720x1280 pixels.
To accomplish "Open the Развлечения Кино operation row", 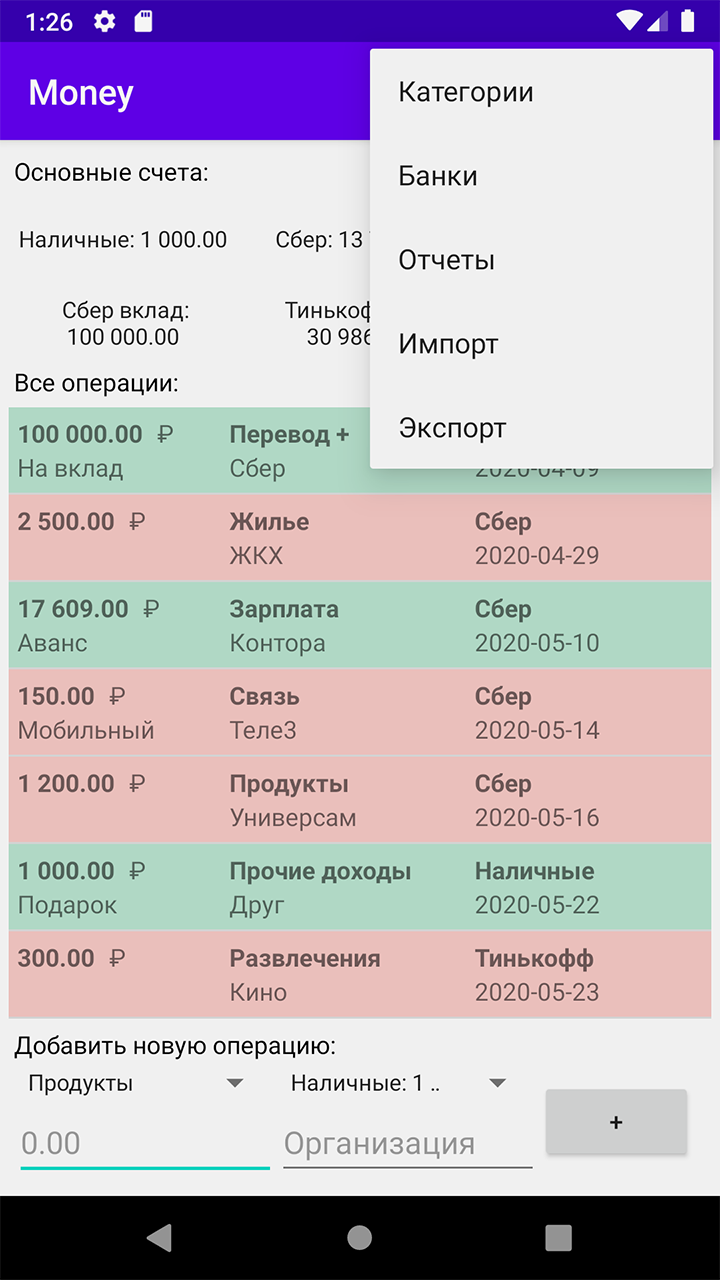I will coord(360,975).
